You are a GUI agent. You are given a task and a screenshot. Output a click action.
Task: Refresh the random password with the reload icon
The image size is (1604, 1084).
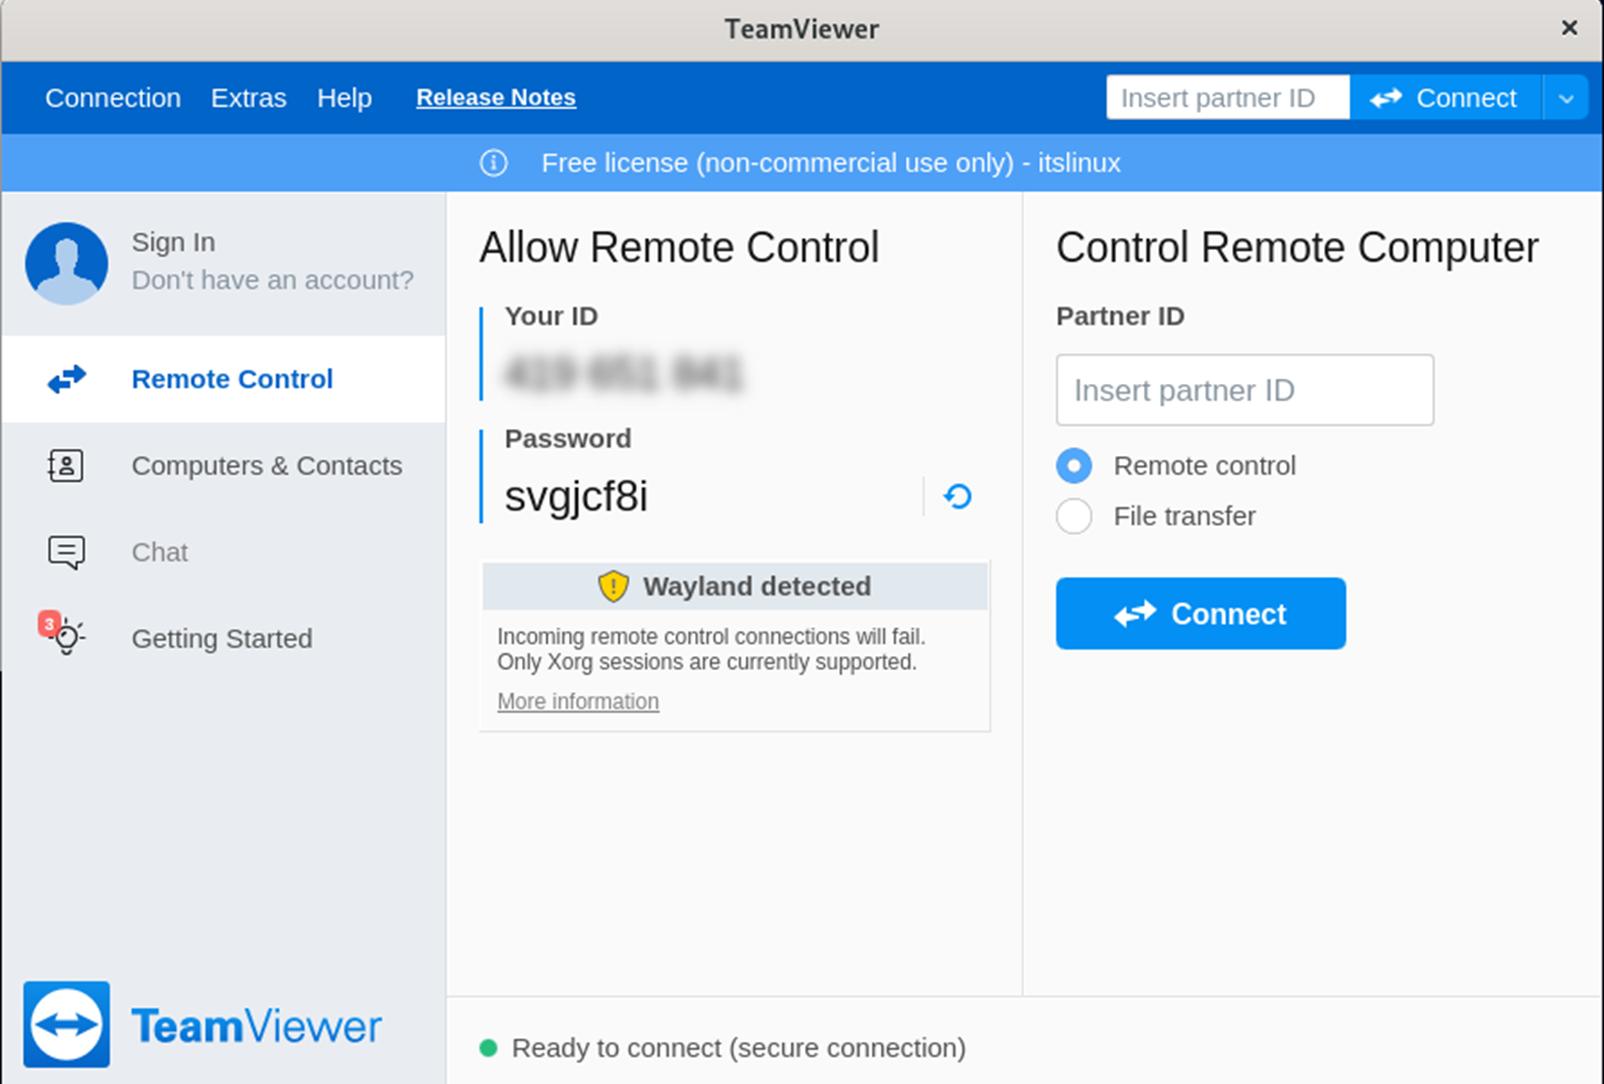click(x=958, y=496)
